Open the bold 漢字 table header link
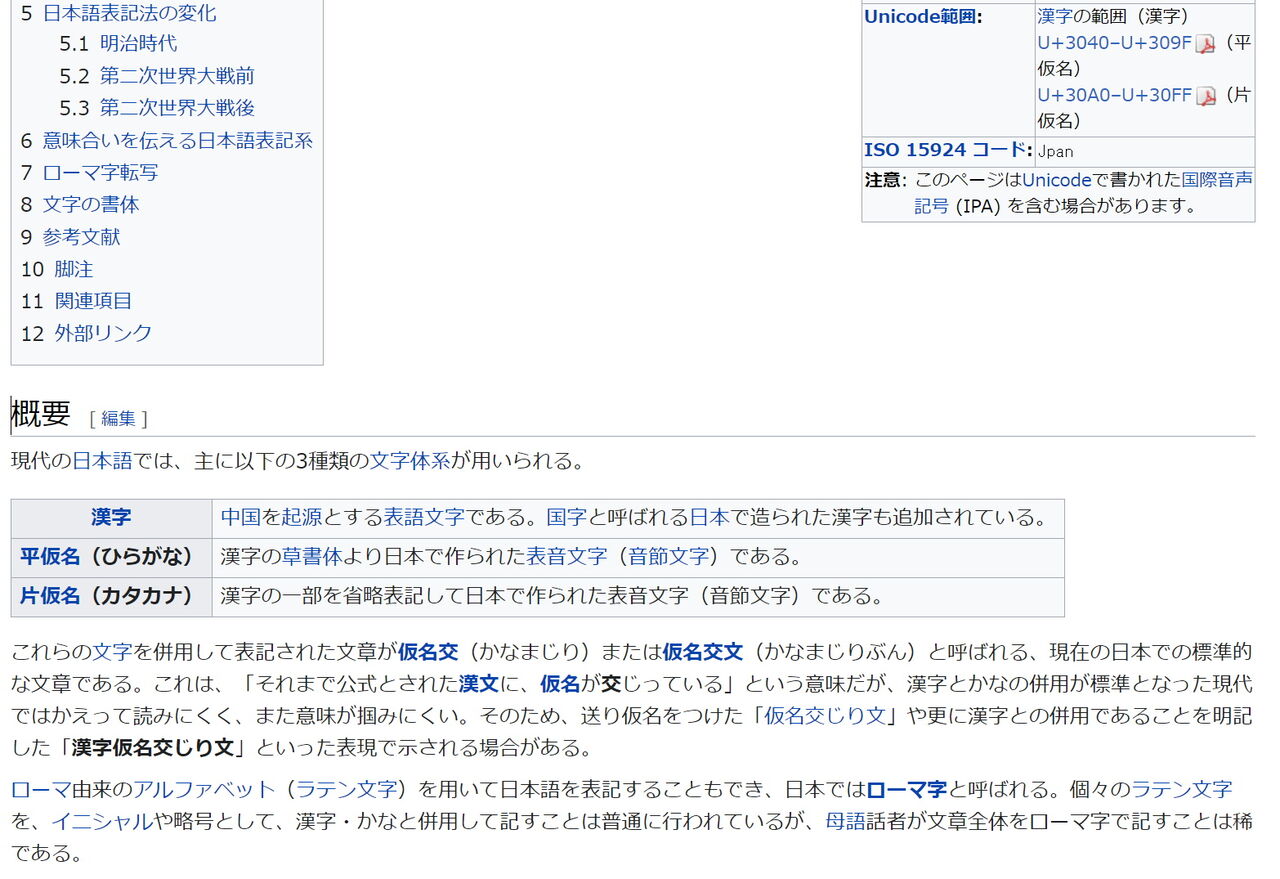The height and width of the screenshot is (879, 1280). point(111,518)
